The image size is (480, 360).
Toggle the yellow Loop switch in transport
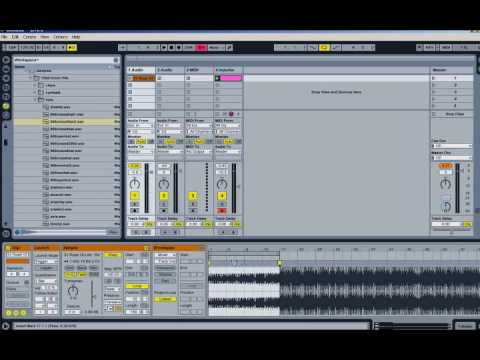click(x=324, y=48)
